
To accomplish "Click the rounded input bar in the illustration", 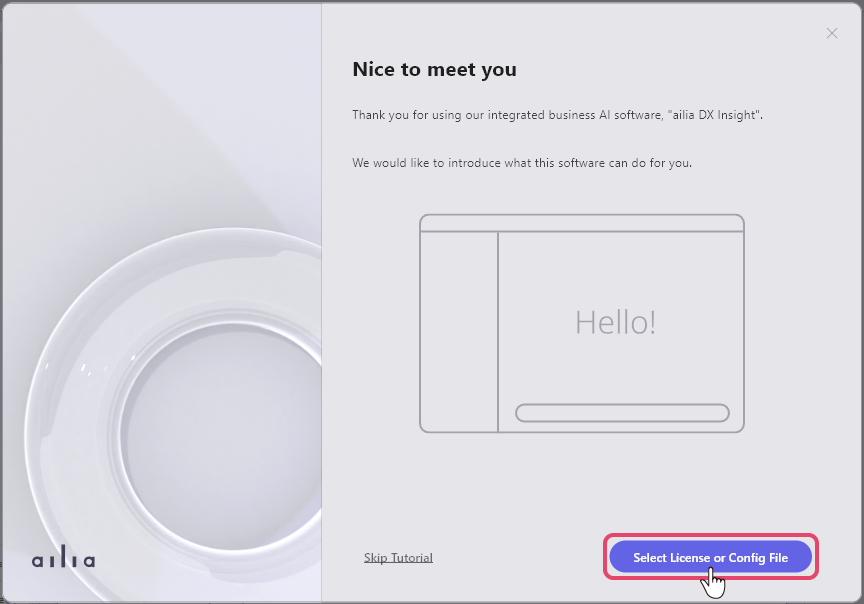I will click(622, 413).
